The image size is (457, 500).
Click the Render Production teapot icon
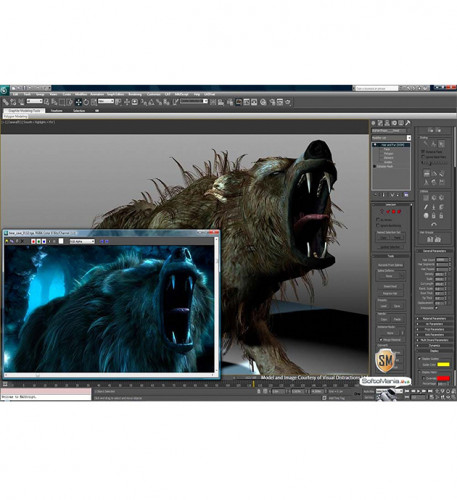(288, 102)
